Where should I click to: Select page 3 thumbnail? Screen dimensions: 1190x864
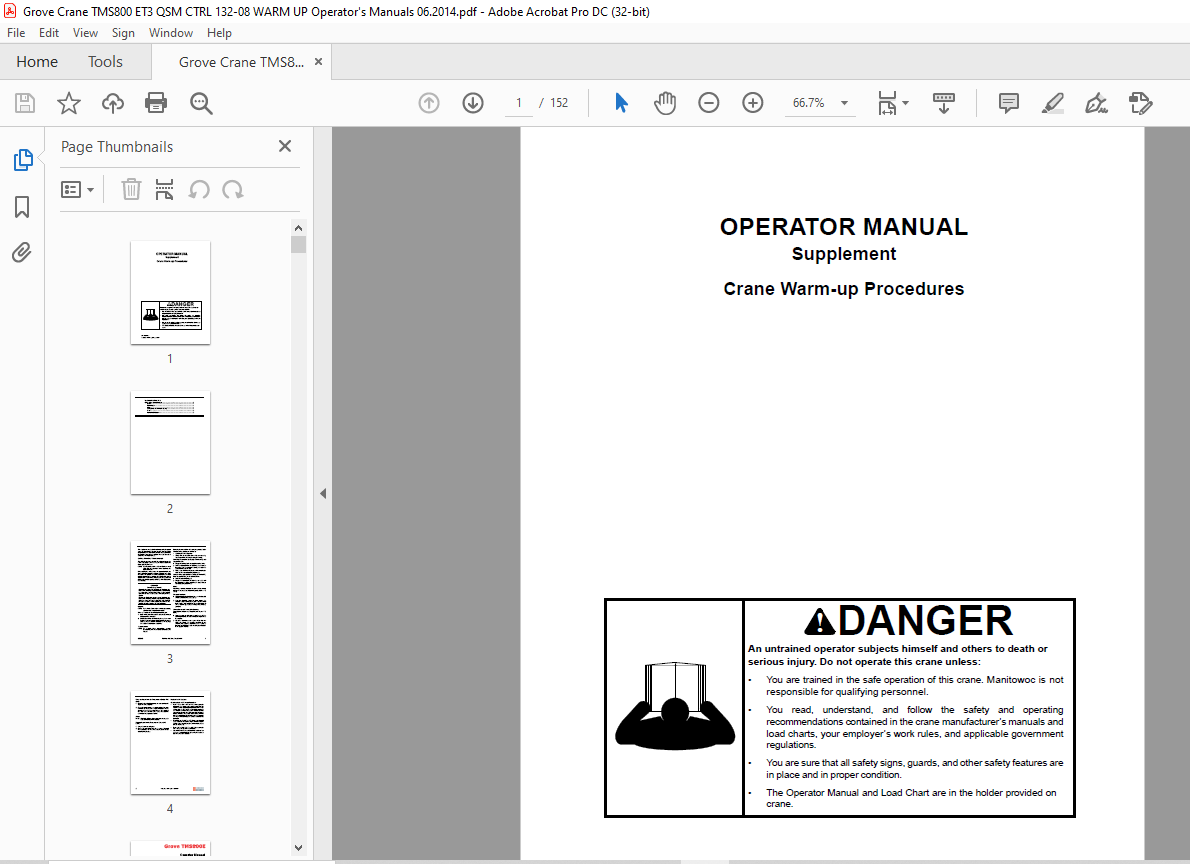(170, 593)
